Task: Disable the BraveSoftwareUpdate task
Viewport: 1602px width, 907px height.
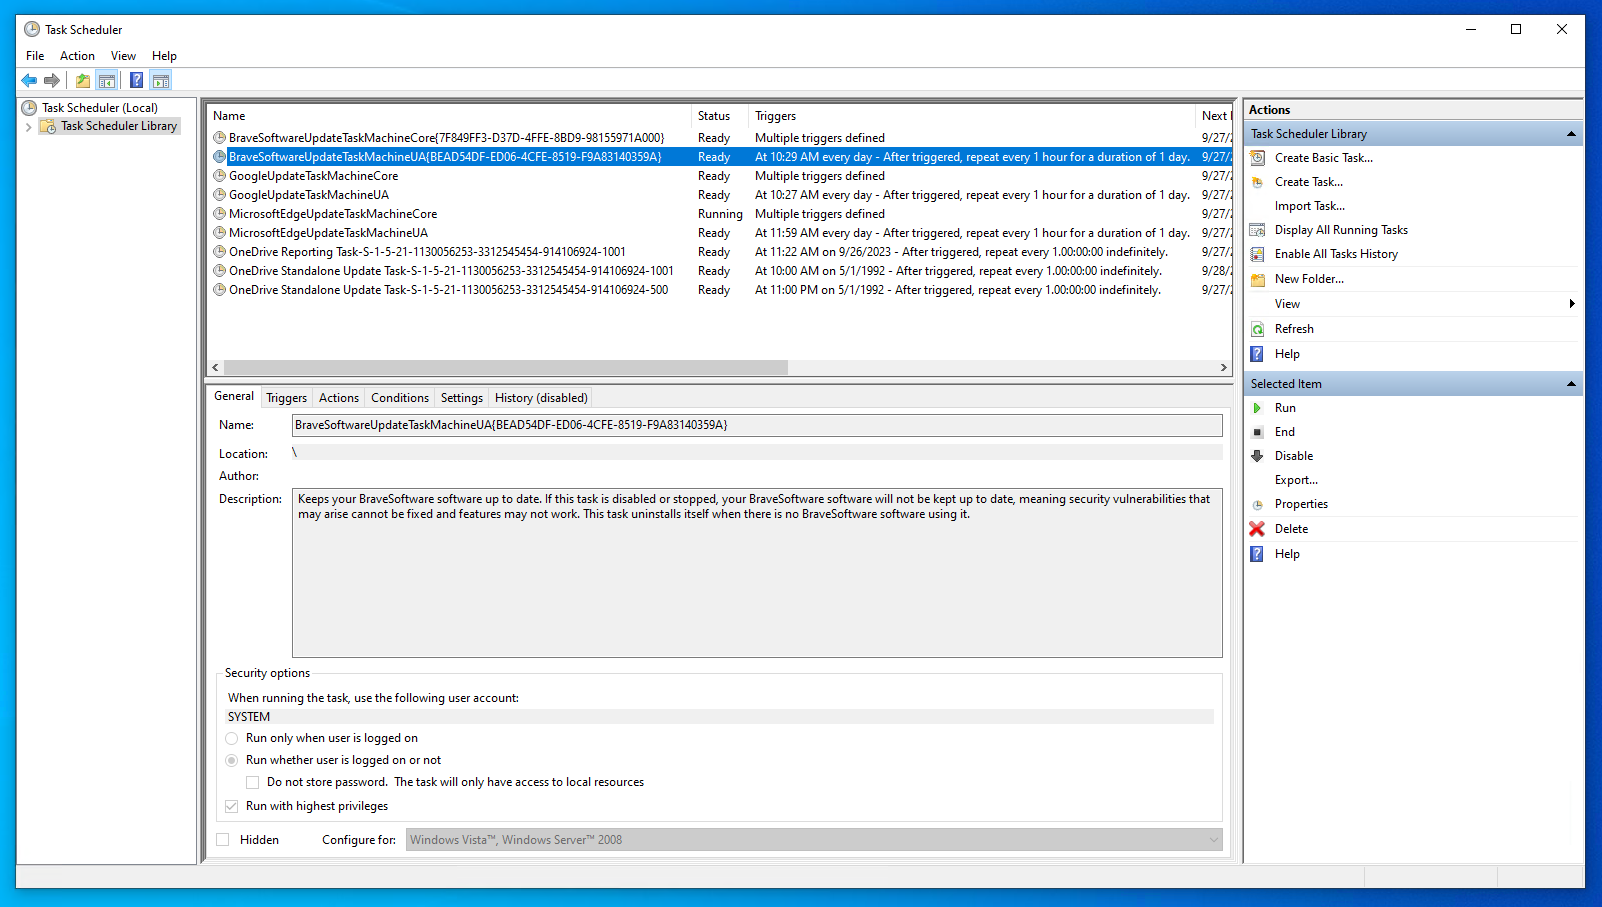Action: point(1294,455)
